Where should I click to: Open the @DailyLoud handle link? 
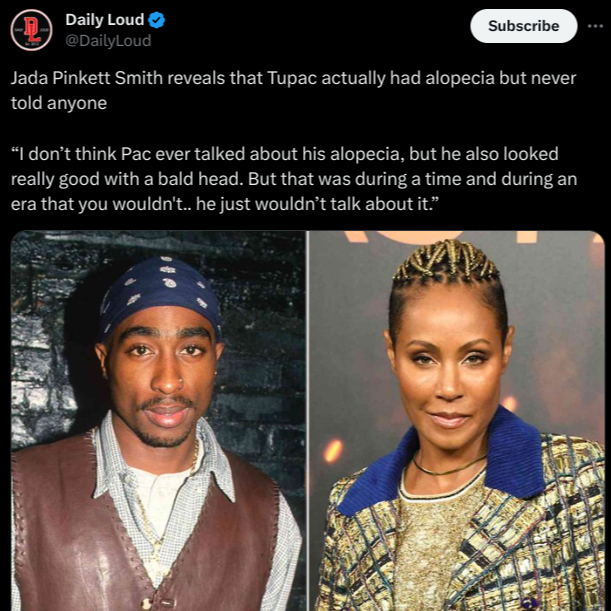point(108,41)
